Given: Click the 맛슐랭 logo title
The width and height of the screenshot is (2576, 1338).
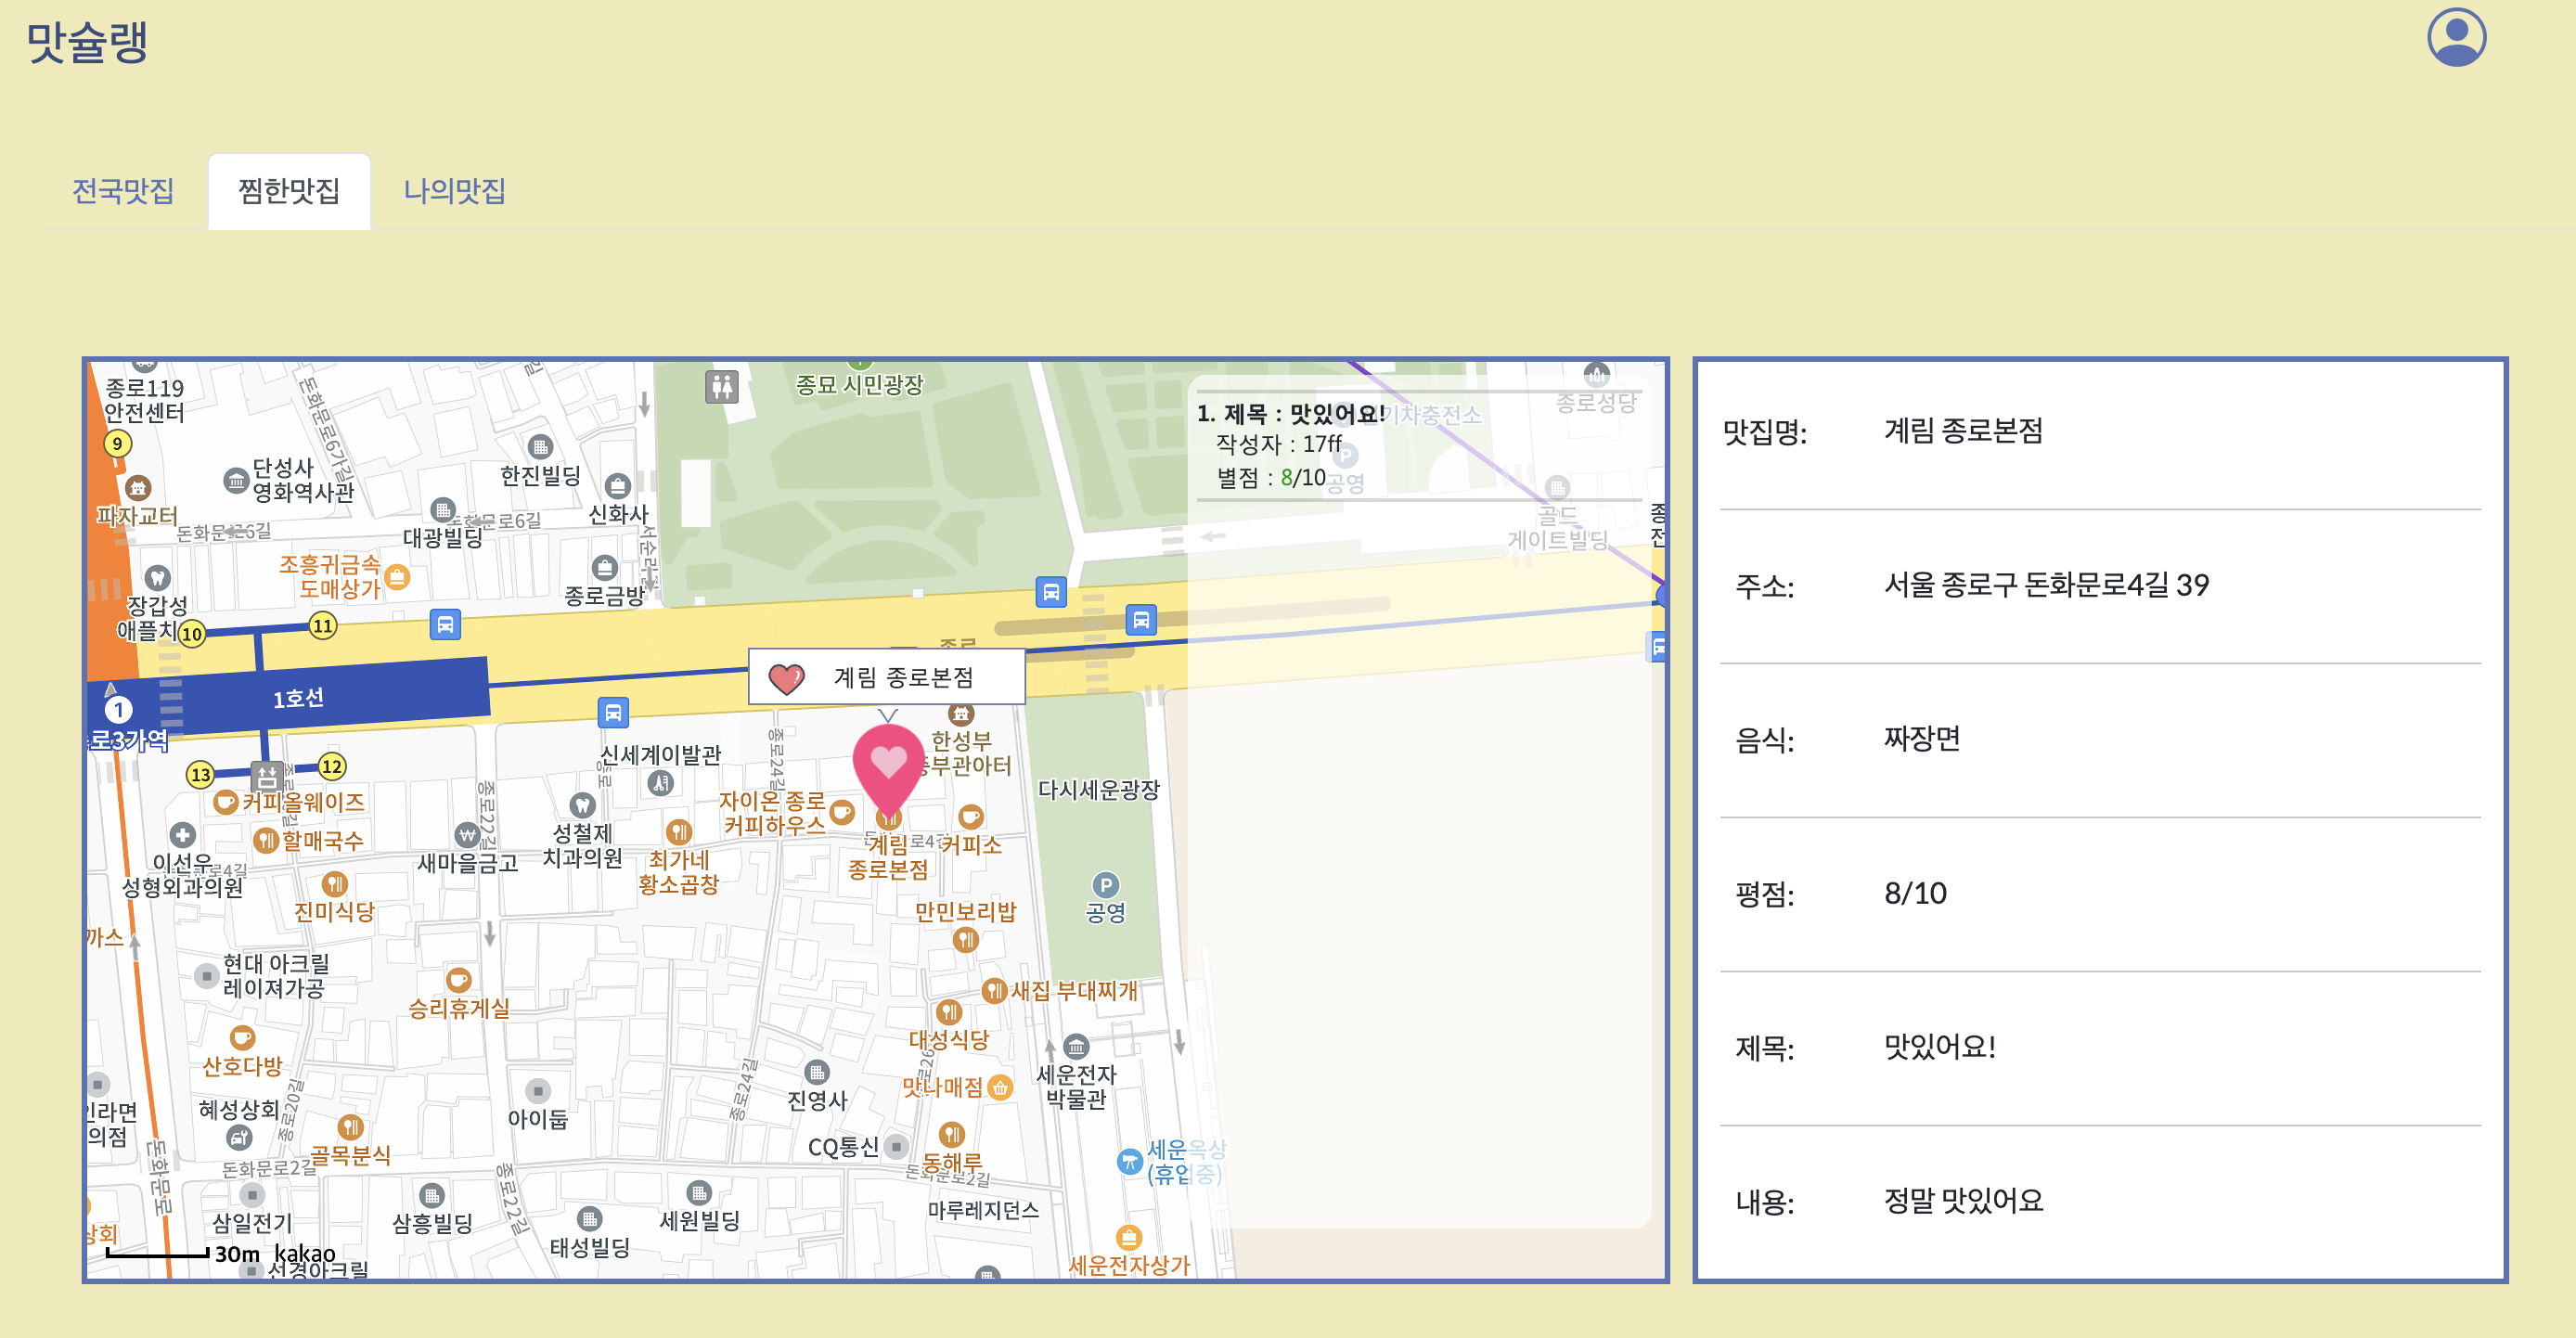Looking at the screenshot, I should 87,42.
